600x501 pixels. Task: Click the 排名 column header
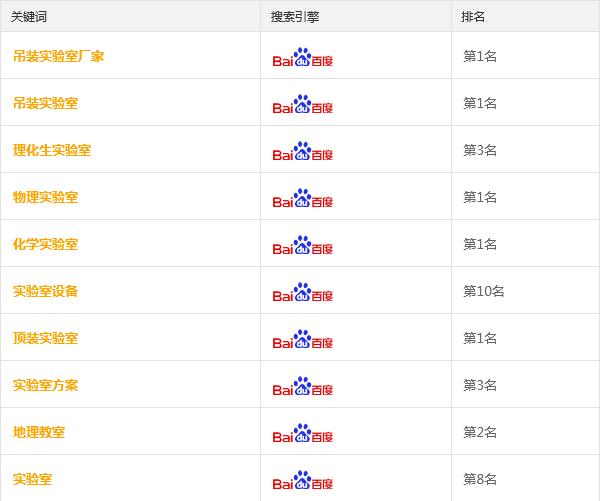pyautogui.click(x=473, y=17)
